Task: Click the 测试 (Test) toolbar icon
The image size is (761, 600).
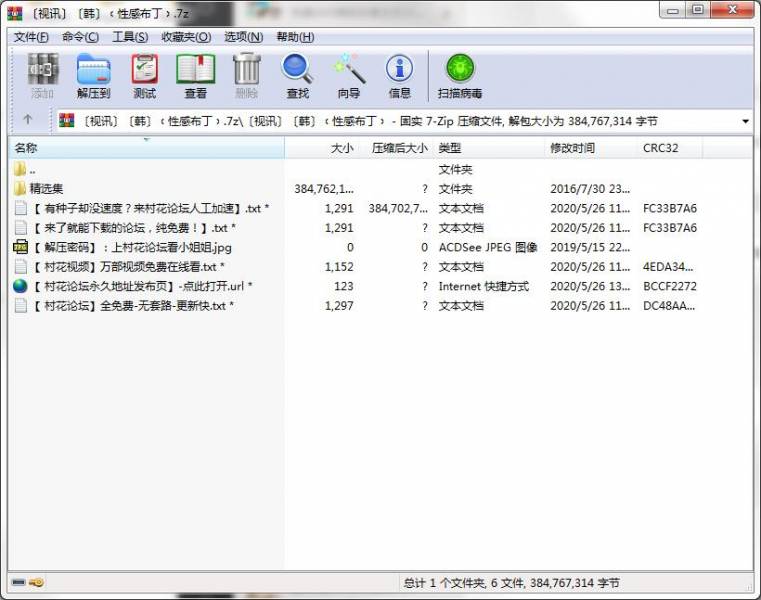Action: (144, 76)
